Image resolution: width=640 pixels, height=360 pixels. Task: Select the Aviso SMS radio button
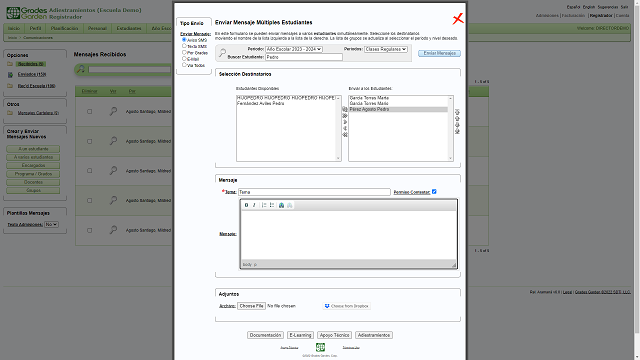click(x=184, y=40)
